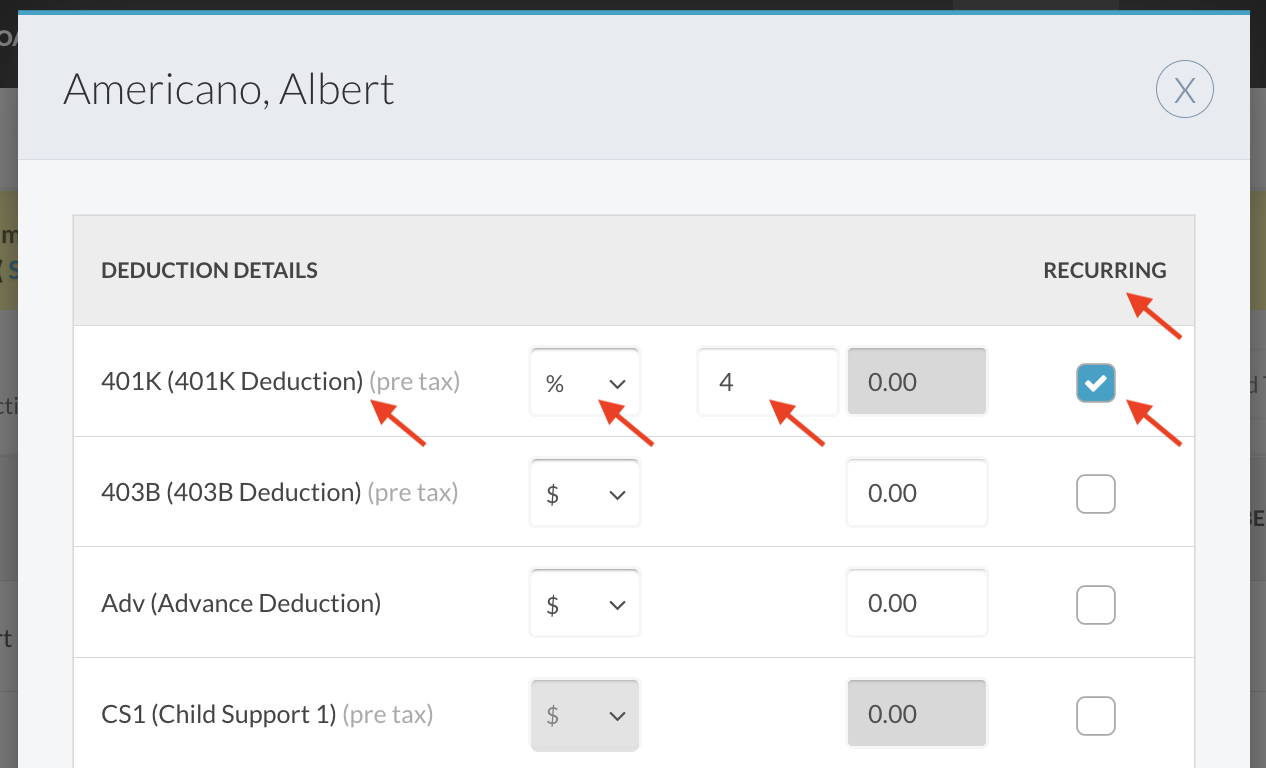Check recurring box for Advance Deduction

(1095, 604)
